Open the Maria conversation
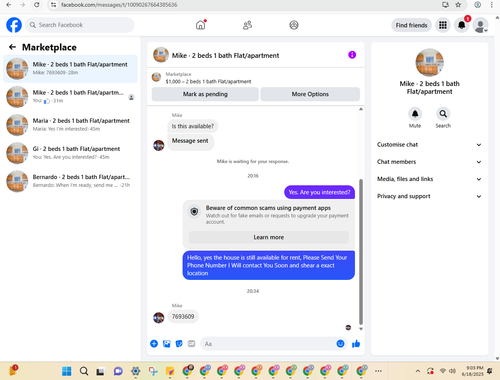The image size is (500, 380). pos(70,125)
